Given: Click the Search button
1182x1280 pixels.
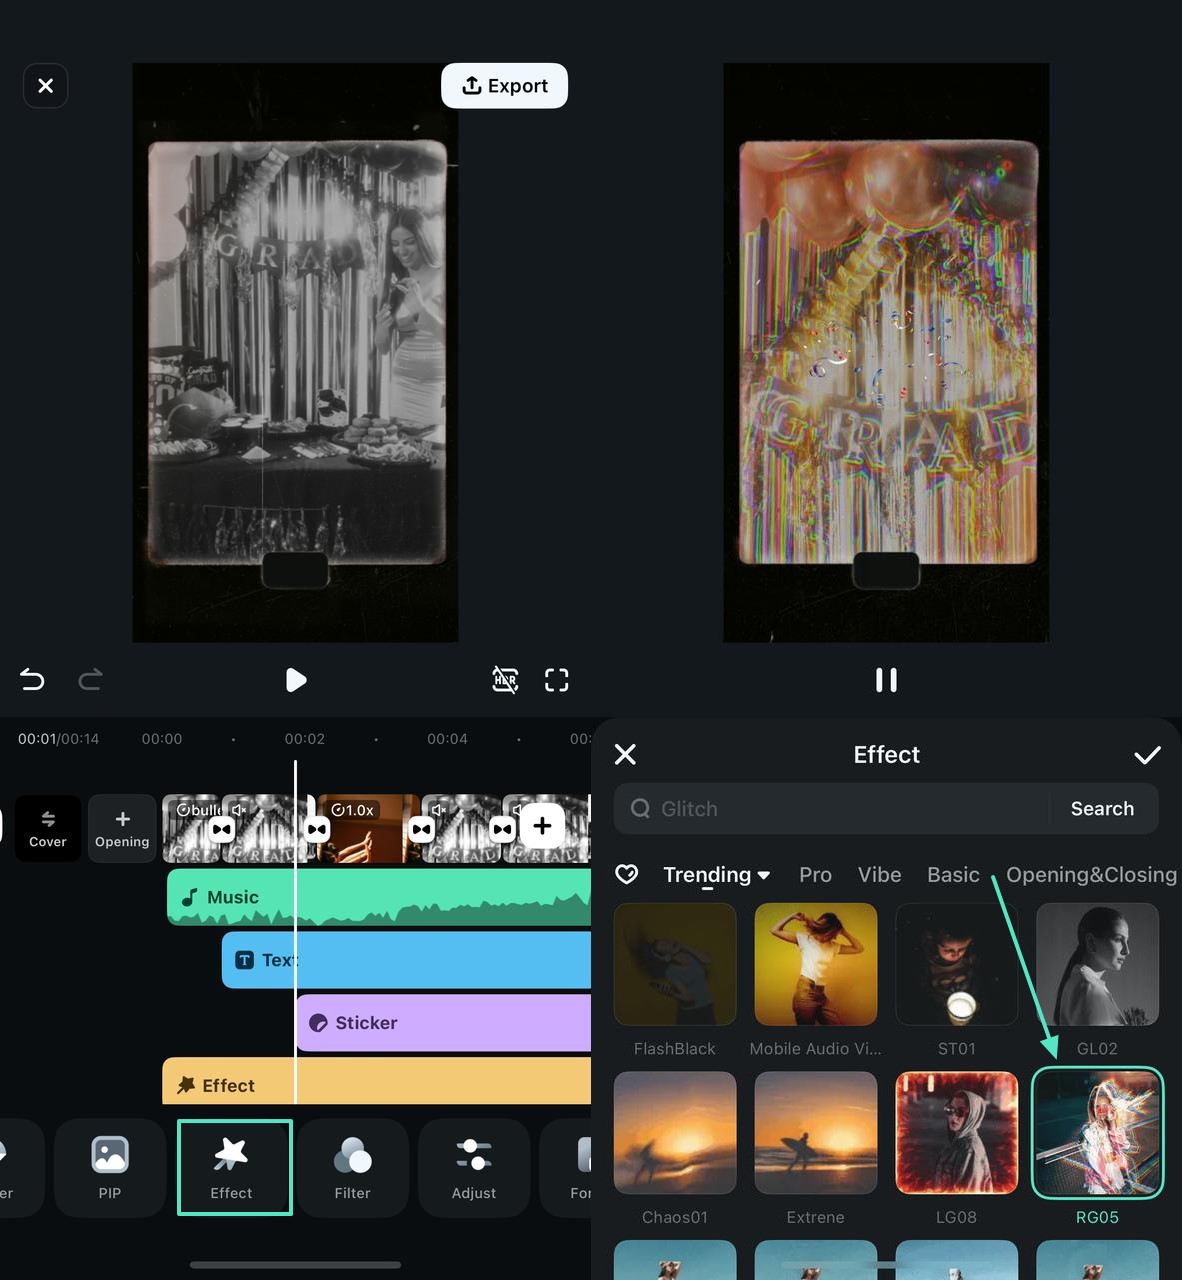Looking at the screenshot, I should pos(1103,809).
